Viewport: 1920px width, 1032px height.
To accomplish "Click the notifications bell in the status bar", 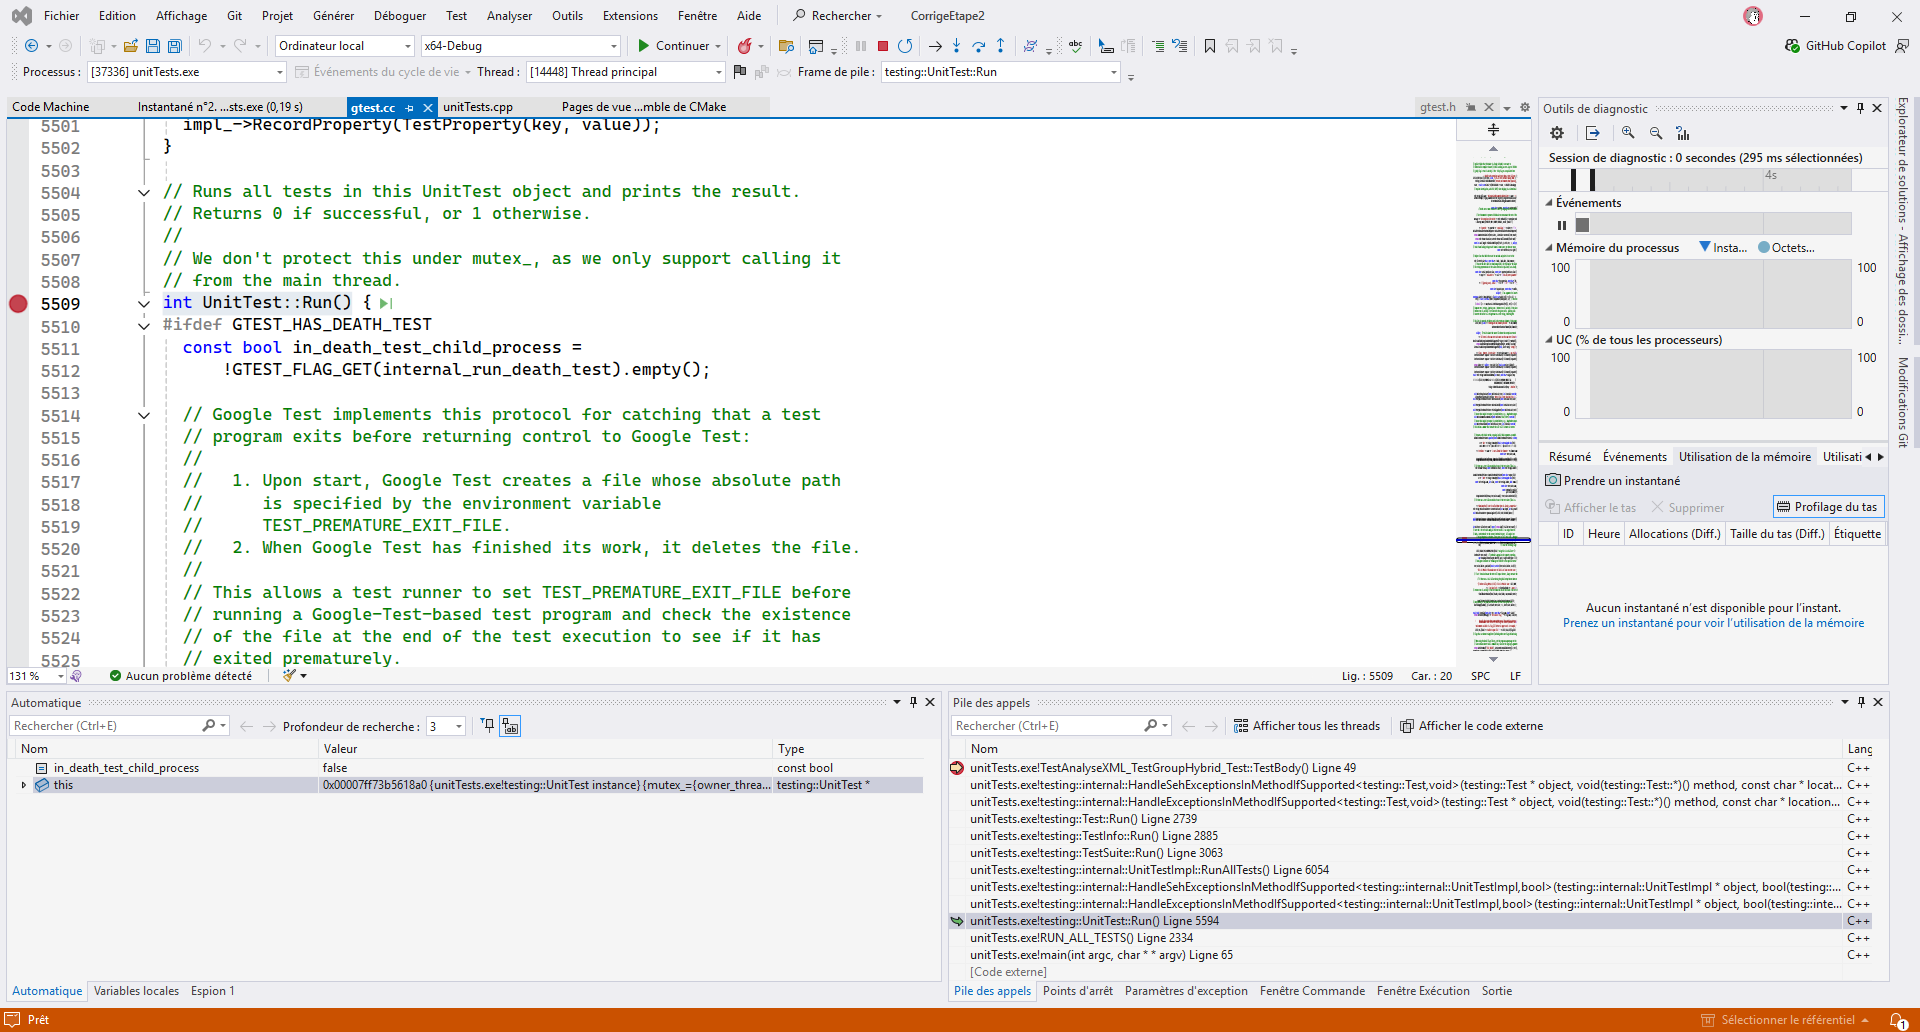I will 1898,1021.
